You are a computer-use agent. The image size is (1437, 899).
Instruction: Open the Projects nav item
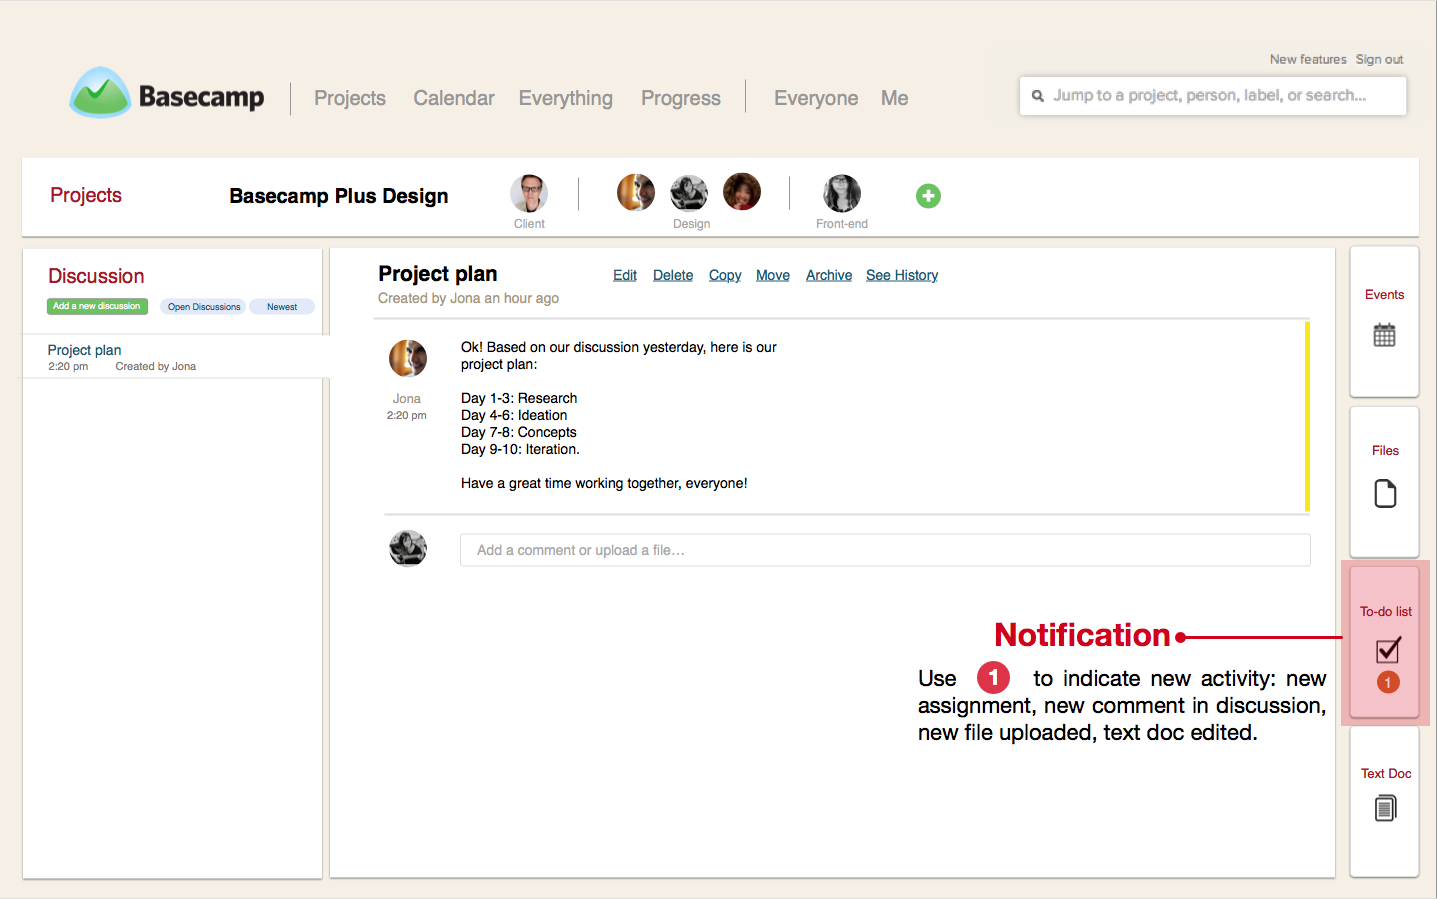350,98
